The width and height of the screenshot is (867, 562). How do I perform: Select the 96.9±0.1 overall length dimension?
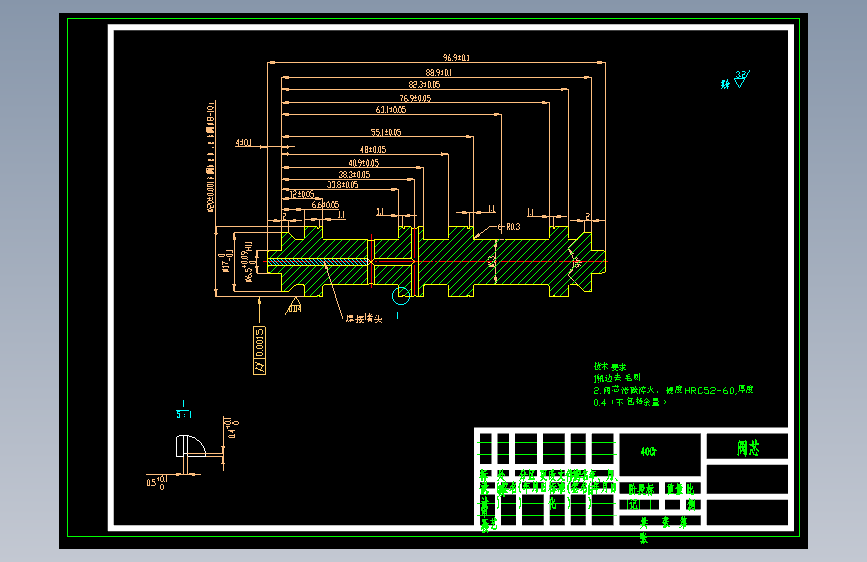(x=456, y=58)
